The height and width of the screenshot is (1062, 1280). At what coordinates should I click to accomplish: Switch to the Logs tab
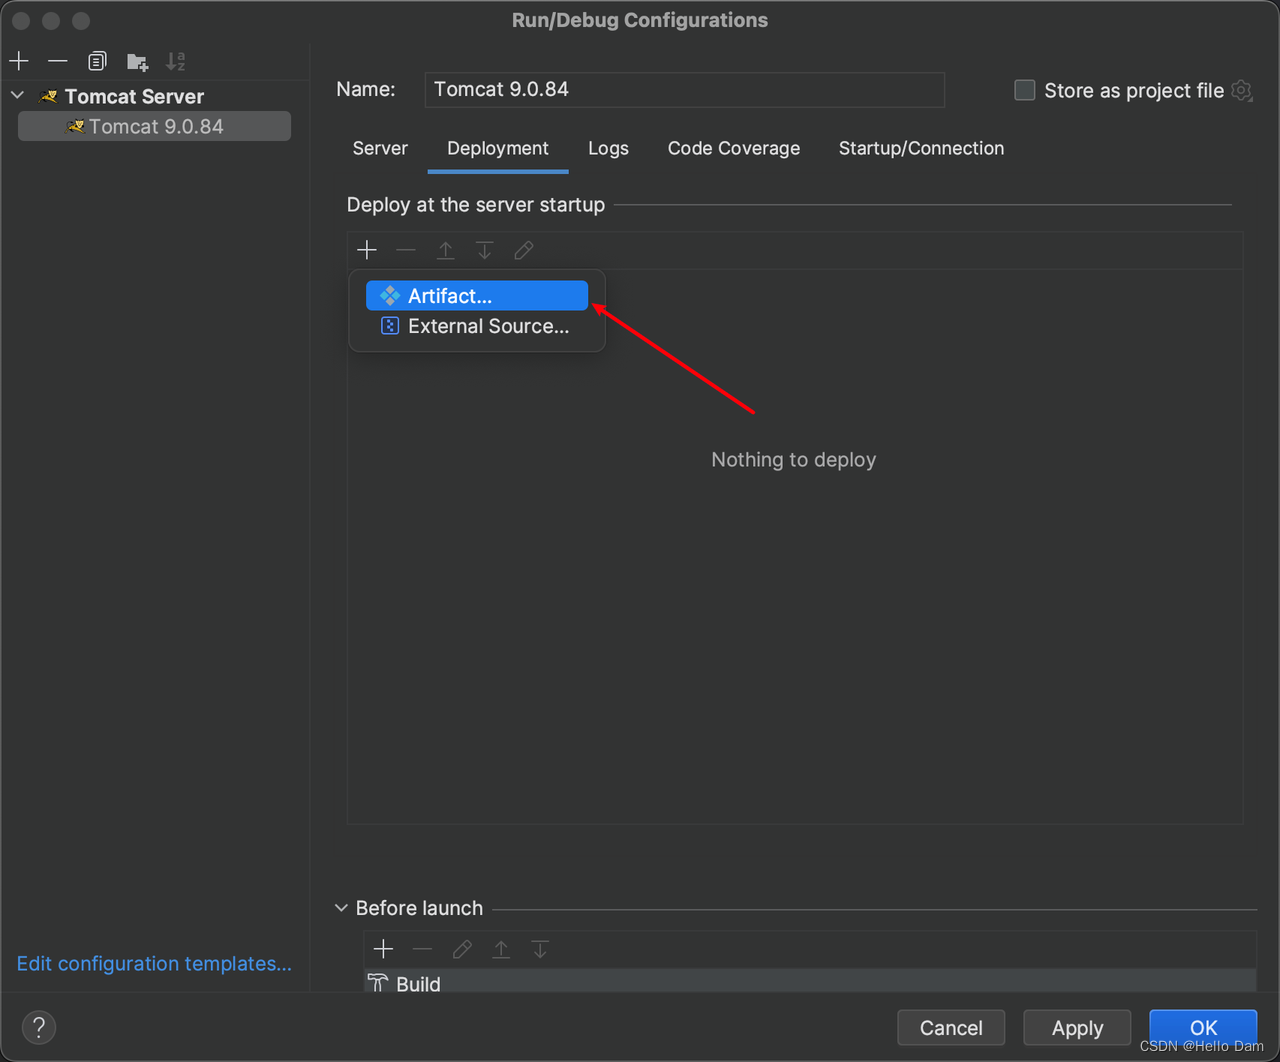[x=608, y=148]
